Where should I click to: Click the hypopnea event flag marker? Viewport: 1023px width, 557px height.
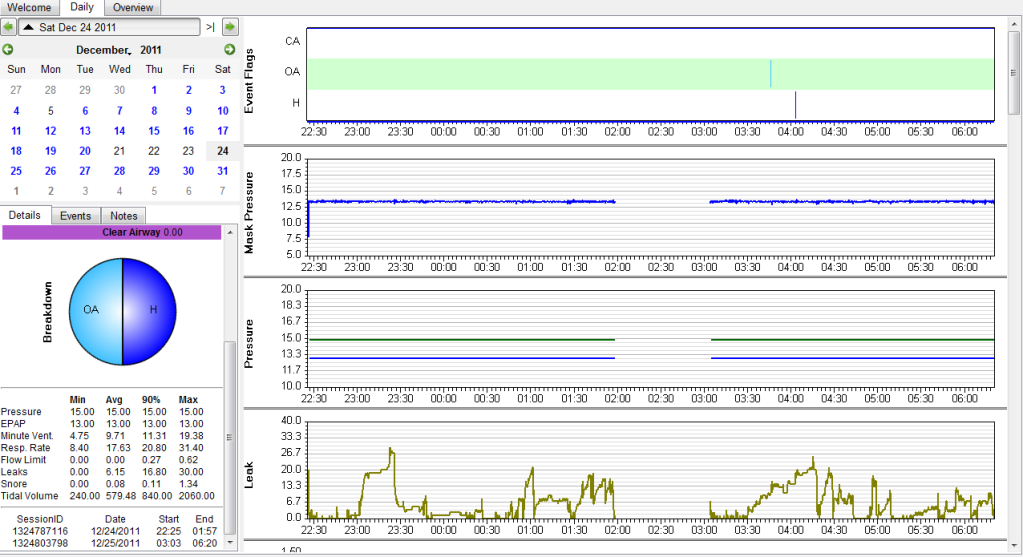(795, 104)
